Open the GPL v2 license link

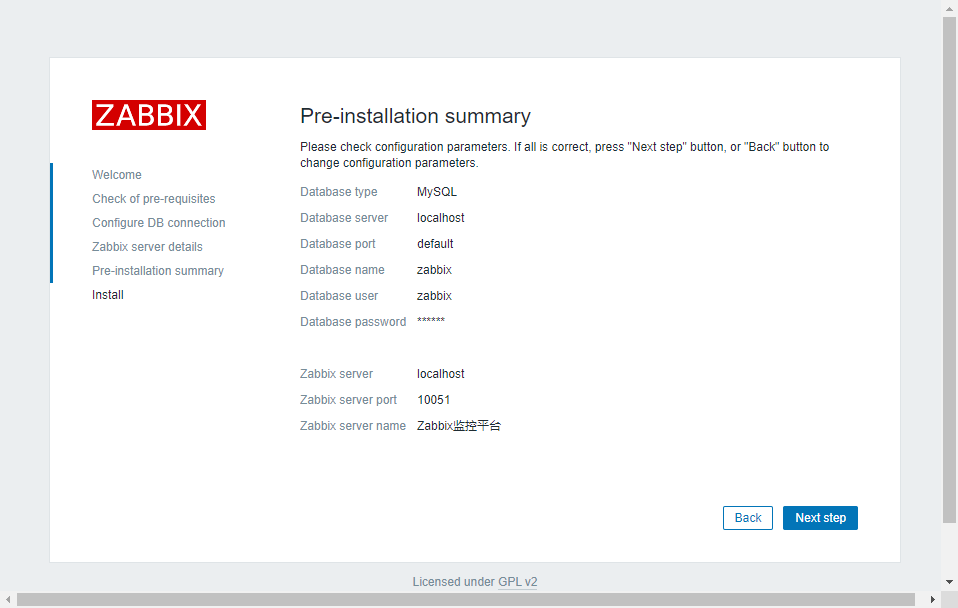pyautogui.click(x=517, y=582)
